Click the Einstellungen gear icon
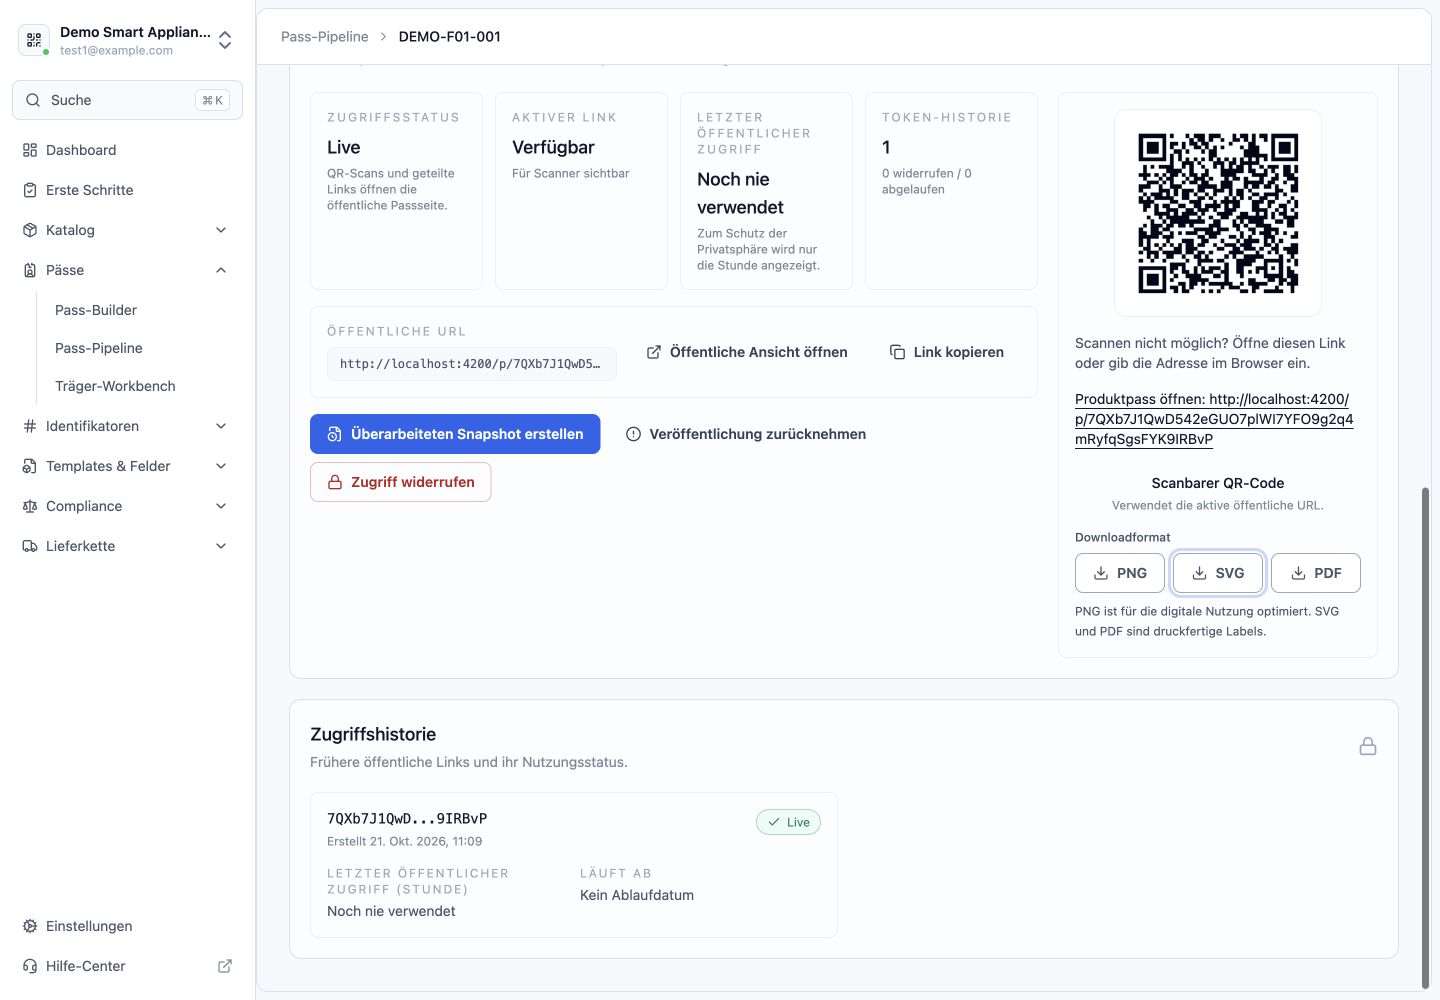Viewport: 1440px width, 1000px height. point(30,926)
